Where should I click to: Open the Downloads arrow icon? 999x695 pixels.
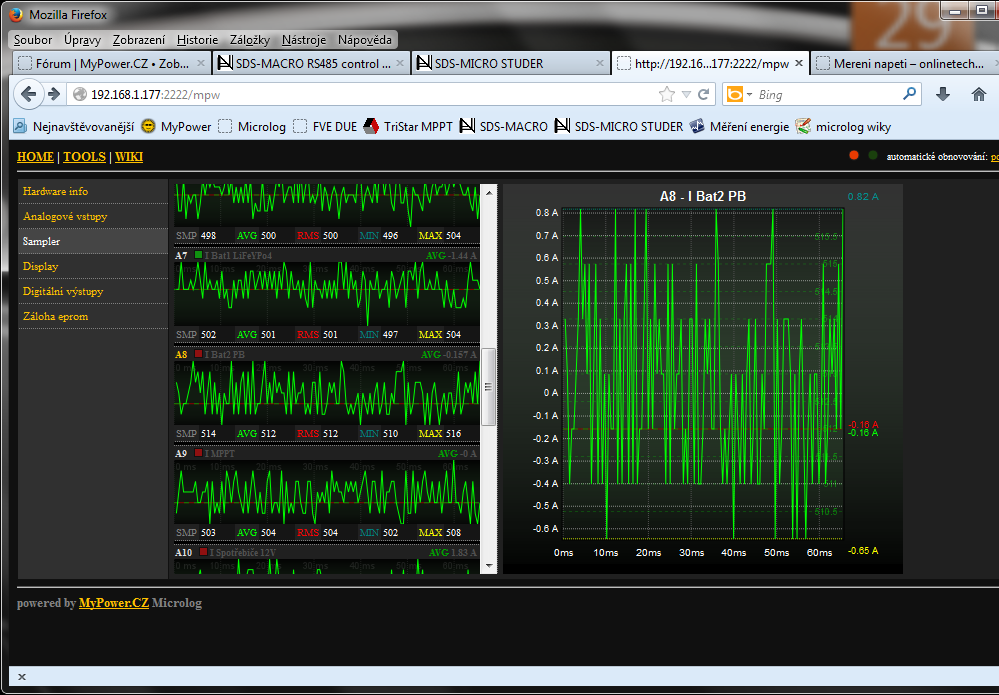point(942,94)
